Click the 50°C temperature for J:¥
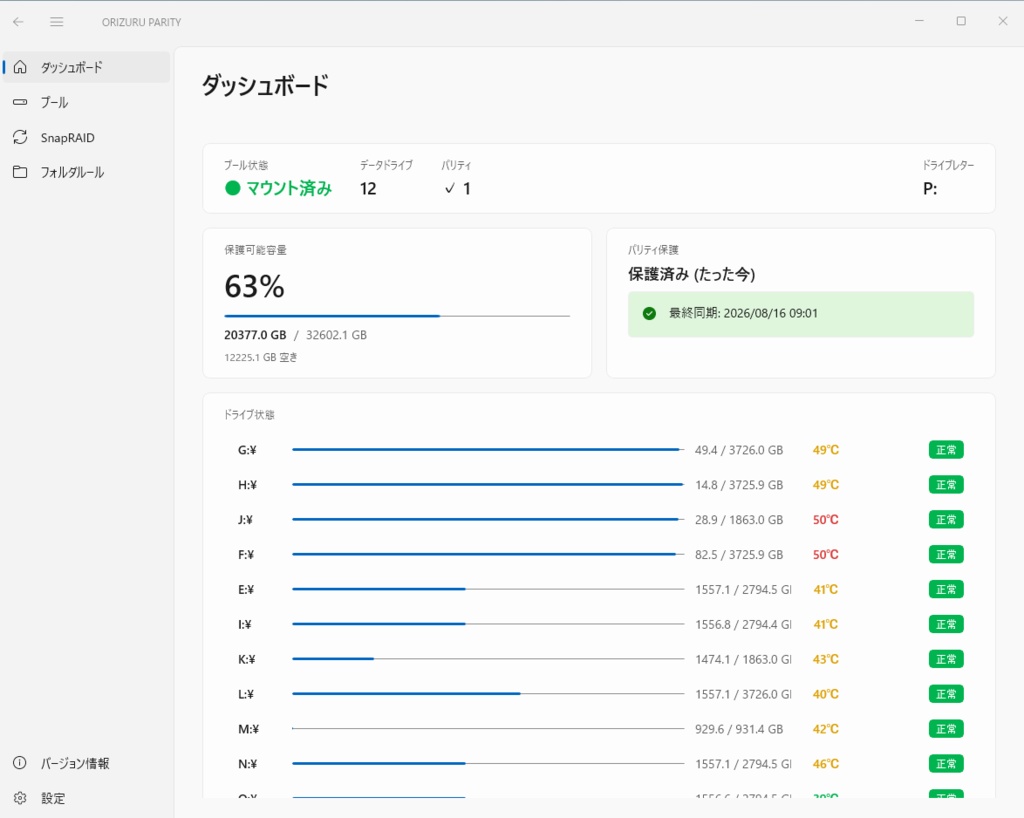The width and height of the screenshot is (1024, 818). point(825,520)
